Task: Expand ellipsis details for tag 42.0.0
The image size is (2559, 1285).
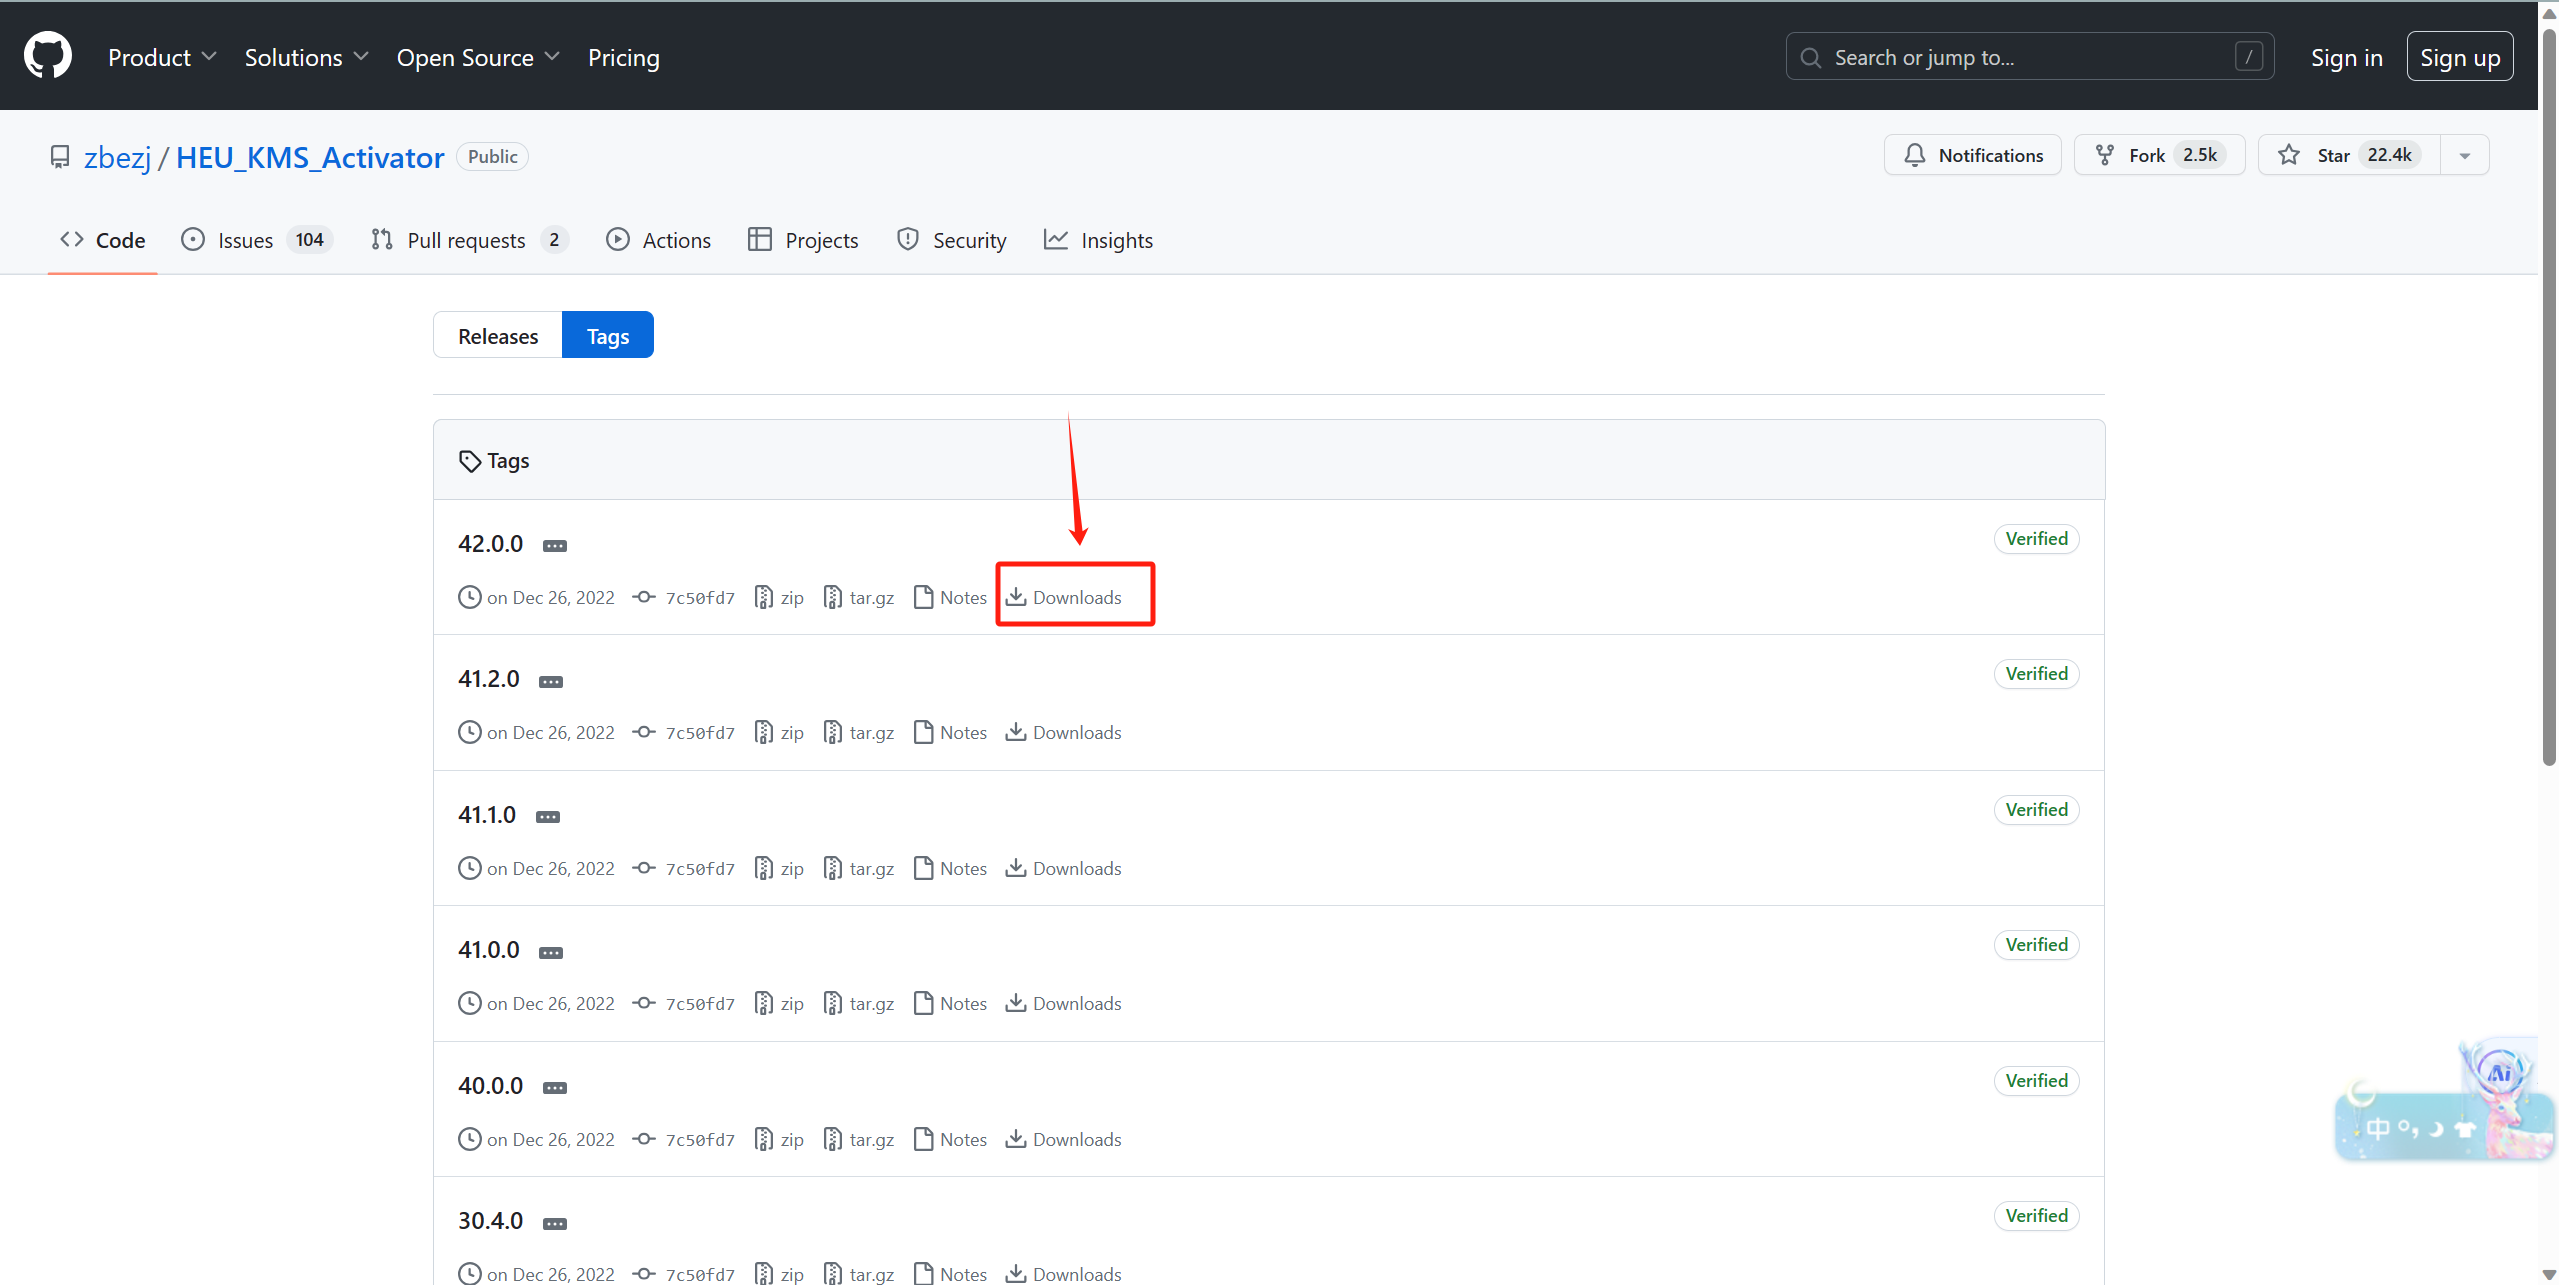Action: (555, 546)
